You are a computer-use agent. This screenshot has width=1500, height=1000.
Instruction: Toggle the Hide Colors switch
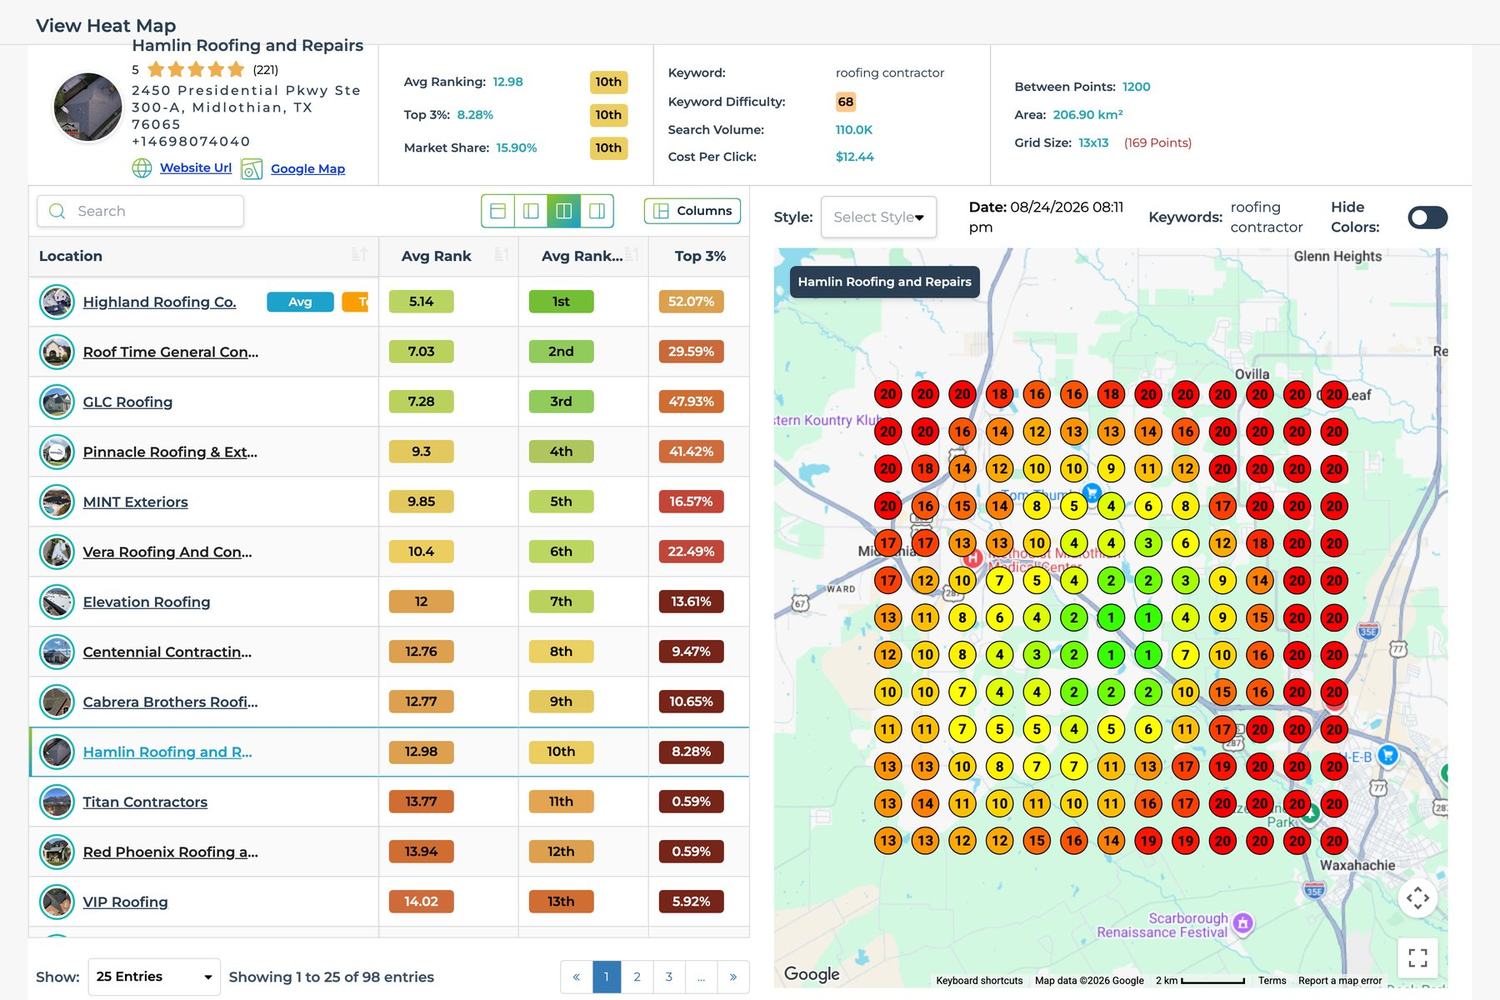click(1427, 217)
